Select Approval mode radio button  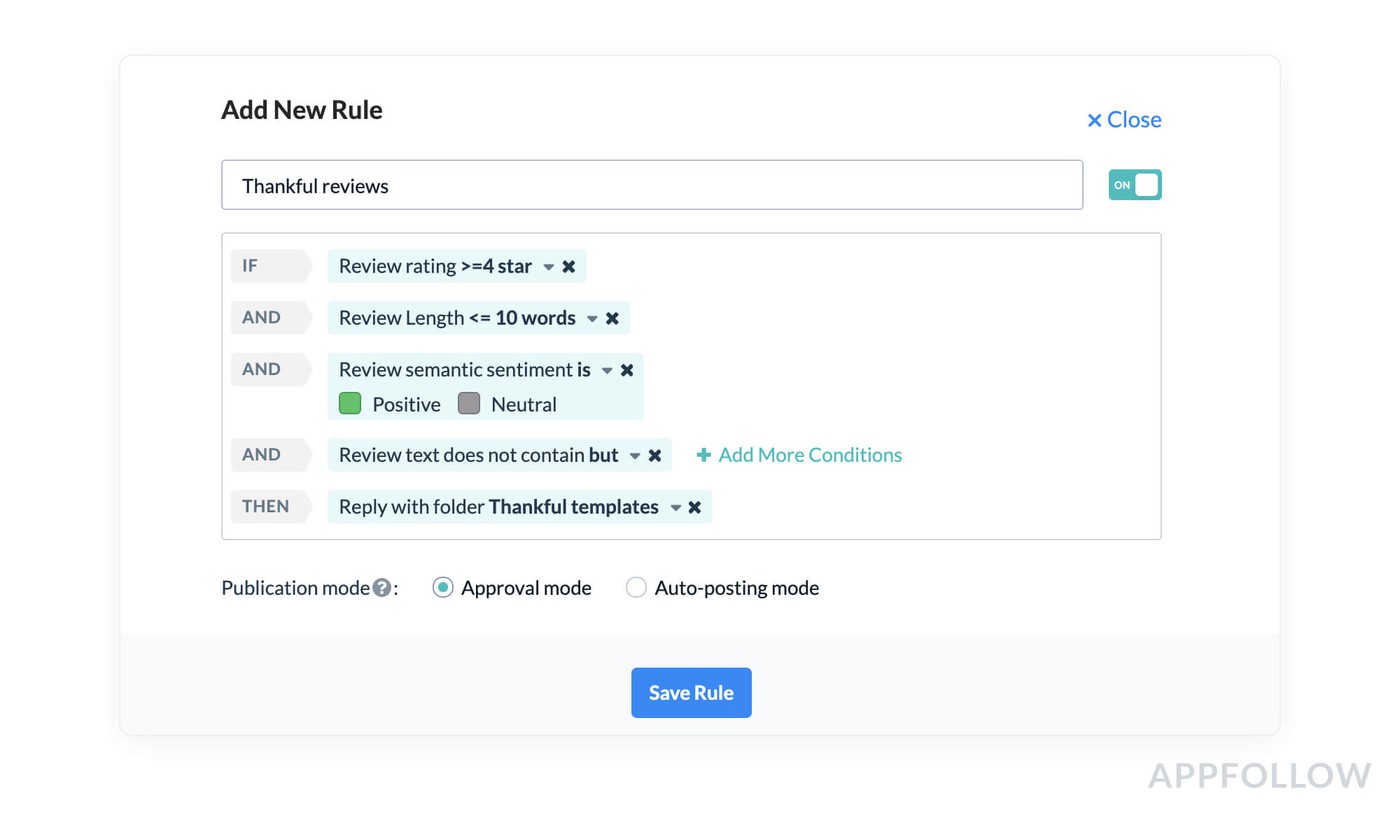pos(442,588)
